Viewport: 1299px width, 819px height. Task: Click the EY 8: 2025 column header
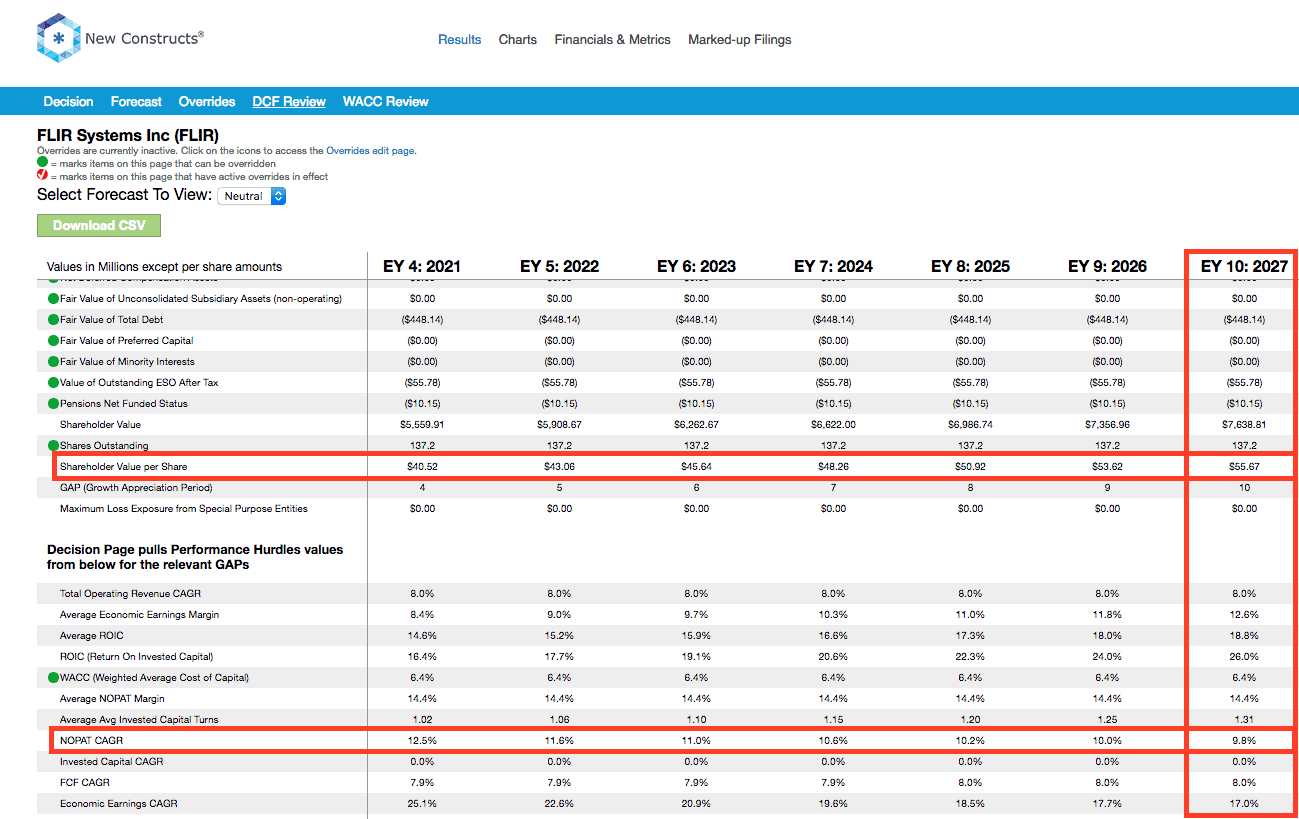(x=970, y=266)
